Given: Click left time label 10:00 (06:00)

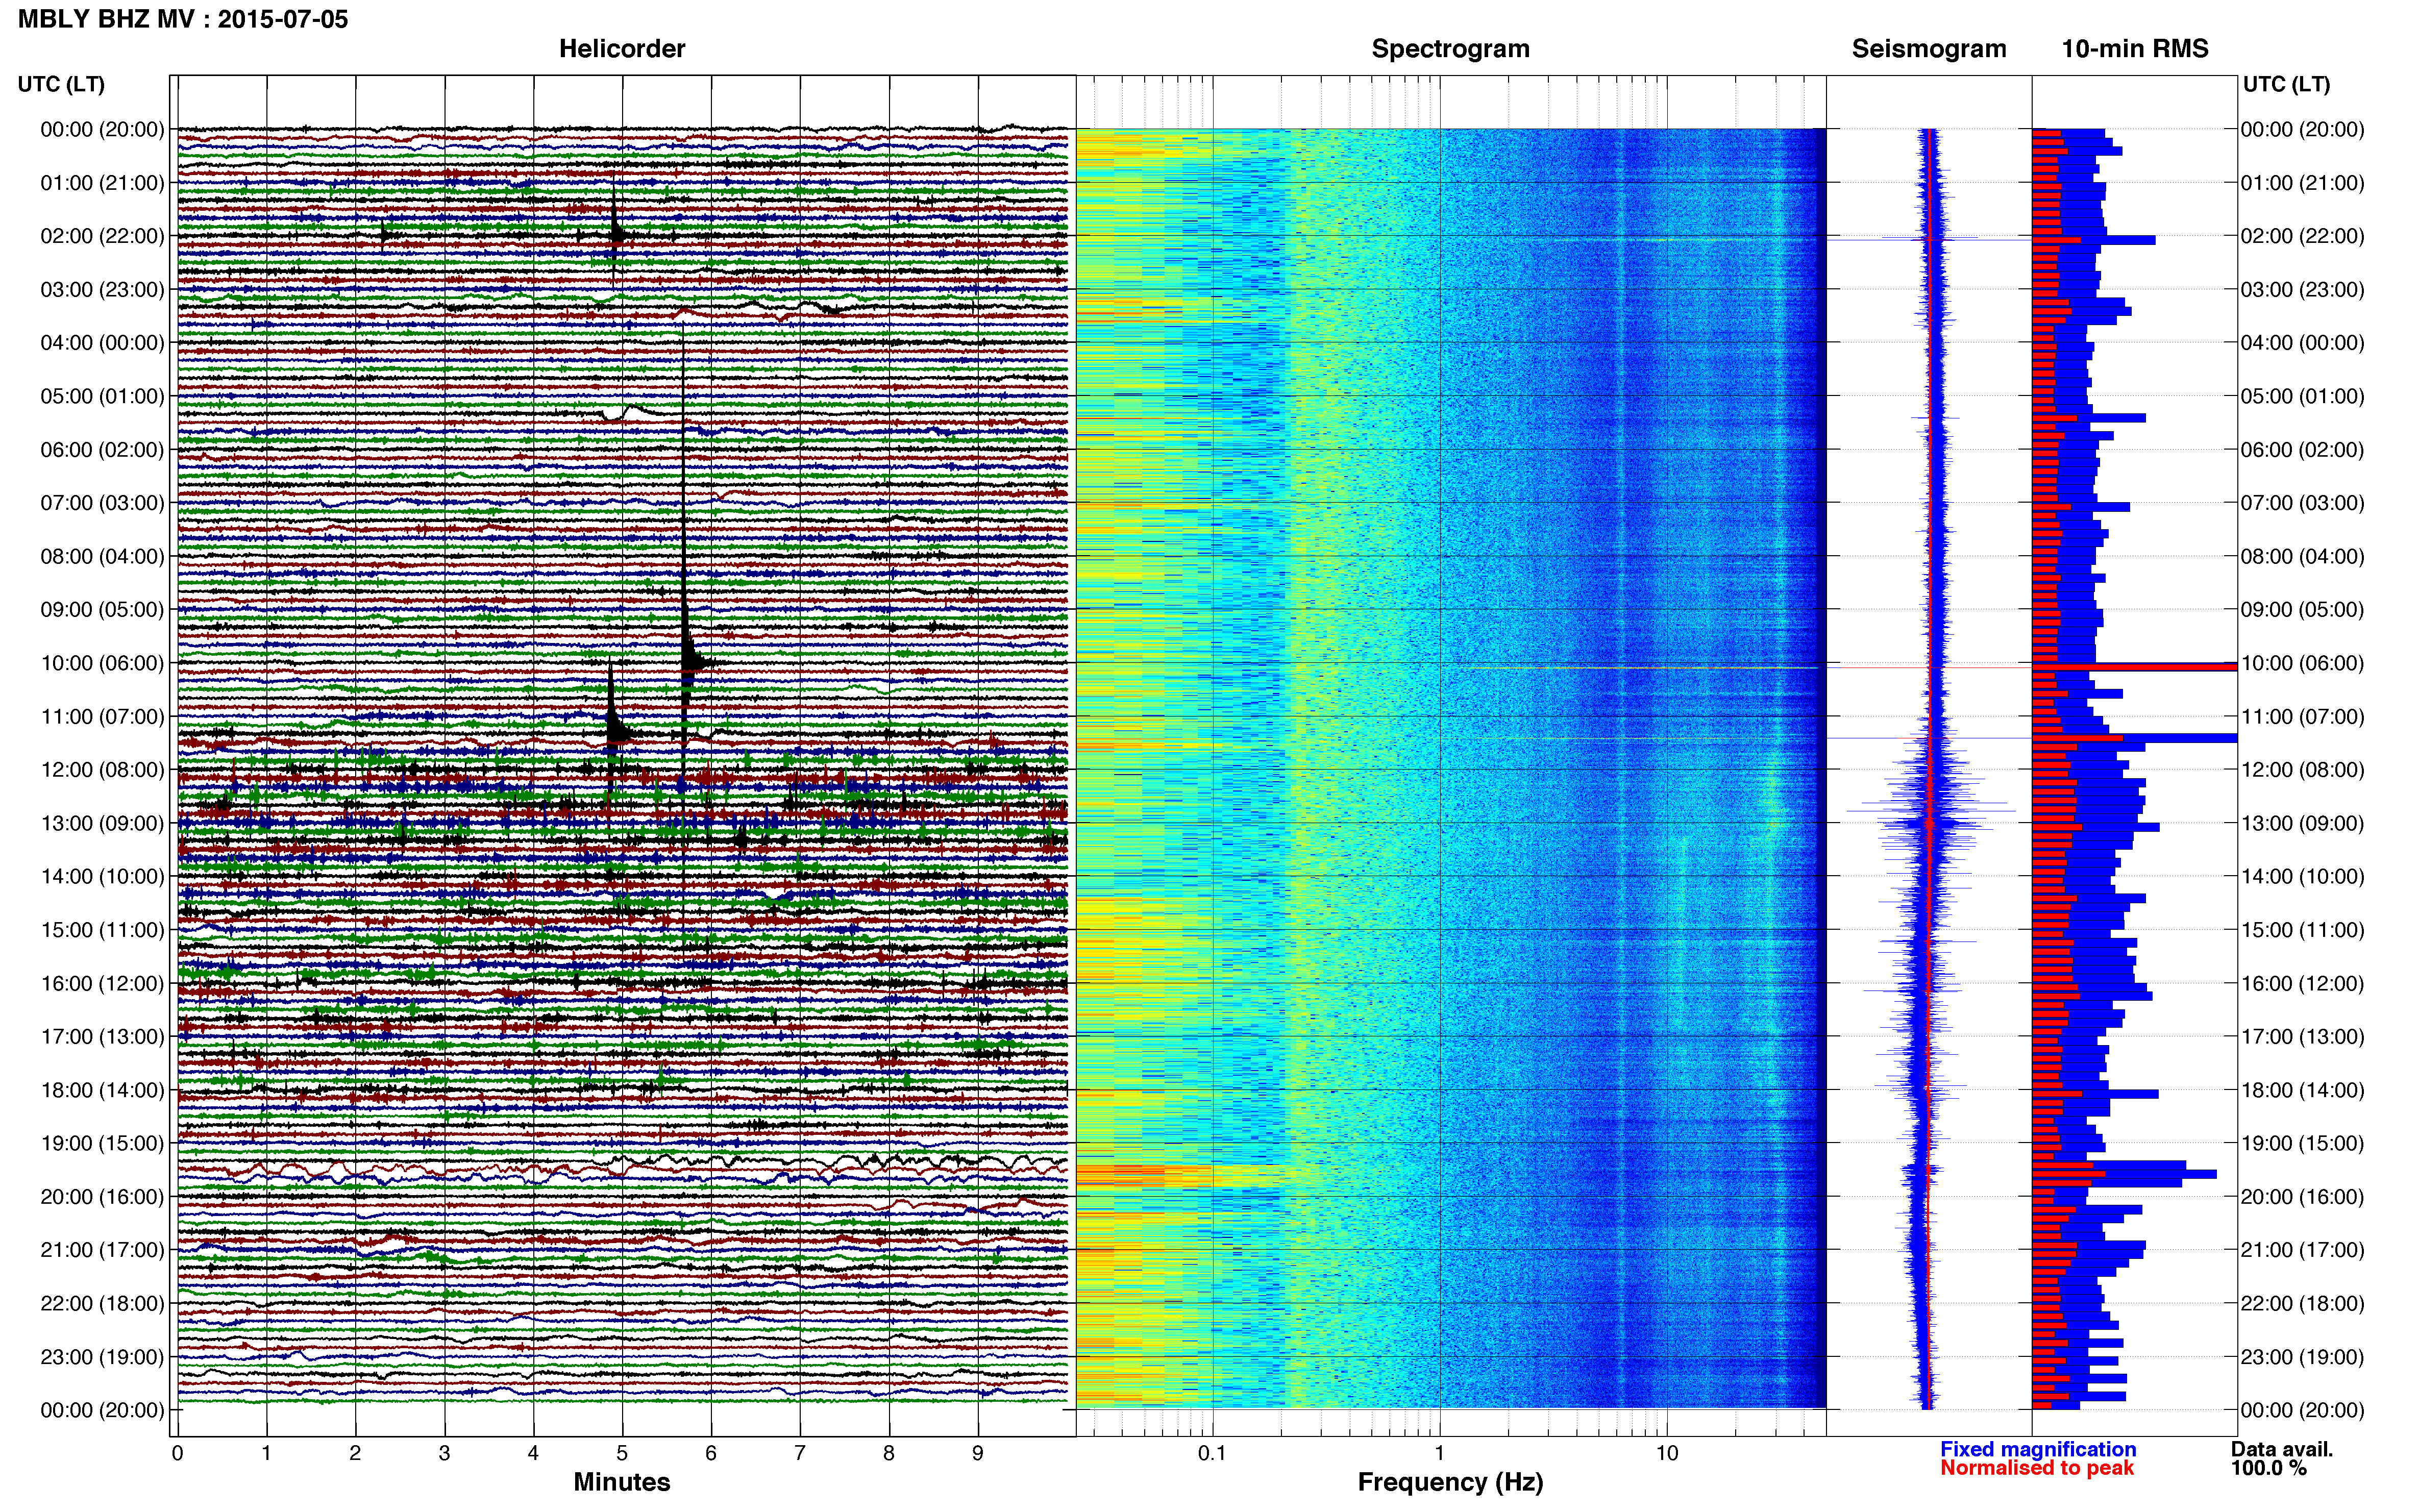Looking at the screenshot, I should click(102, 663).
